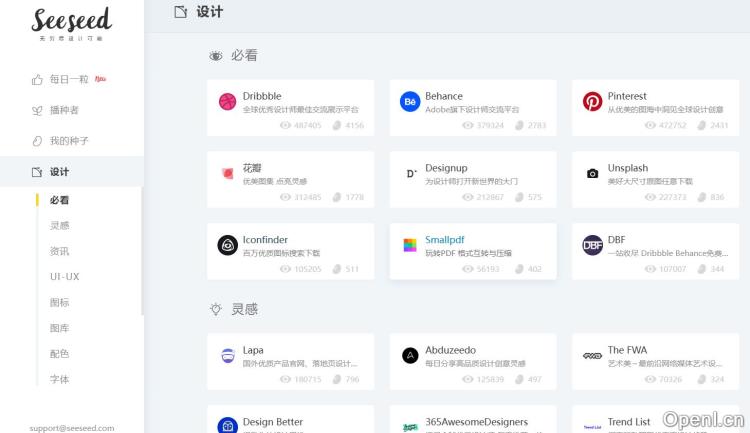Go to 播种者 sidebar menu item

pyautogui.click(x=64, y=110)
